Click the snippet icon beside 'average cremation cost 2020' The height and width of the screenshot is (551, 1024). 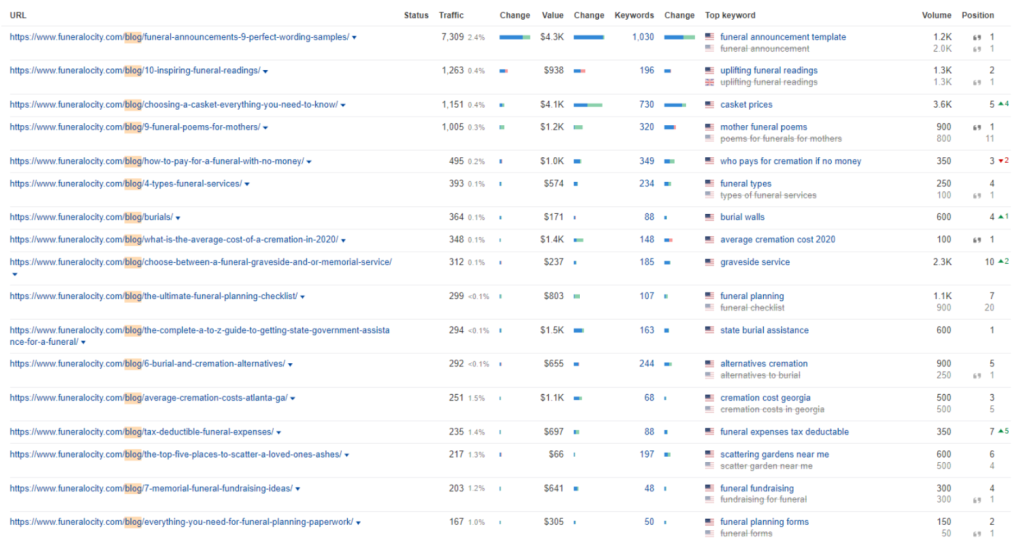pos(977,240)
